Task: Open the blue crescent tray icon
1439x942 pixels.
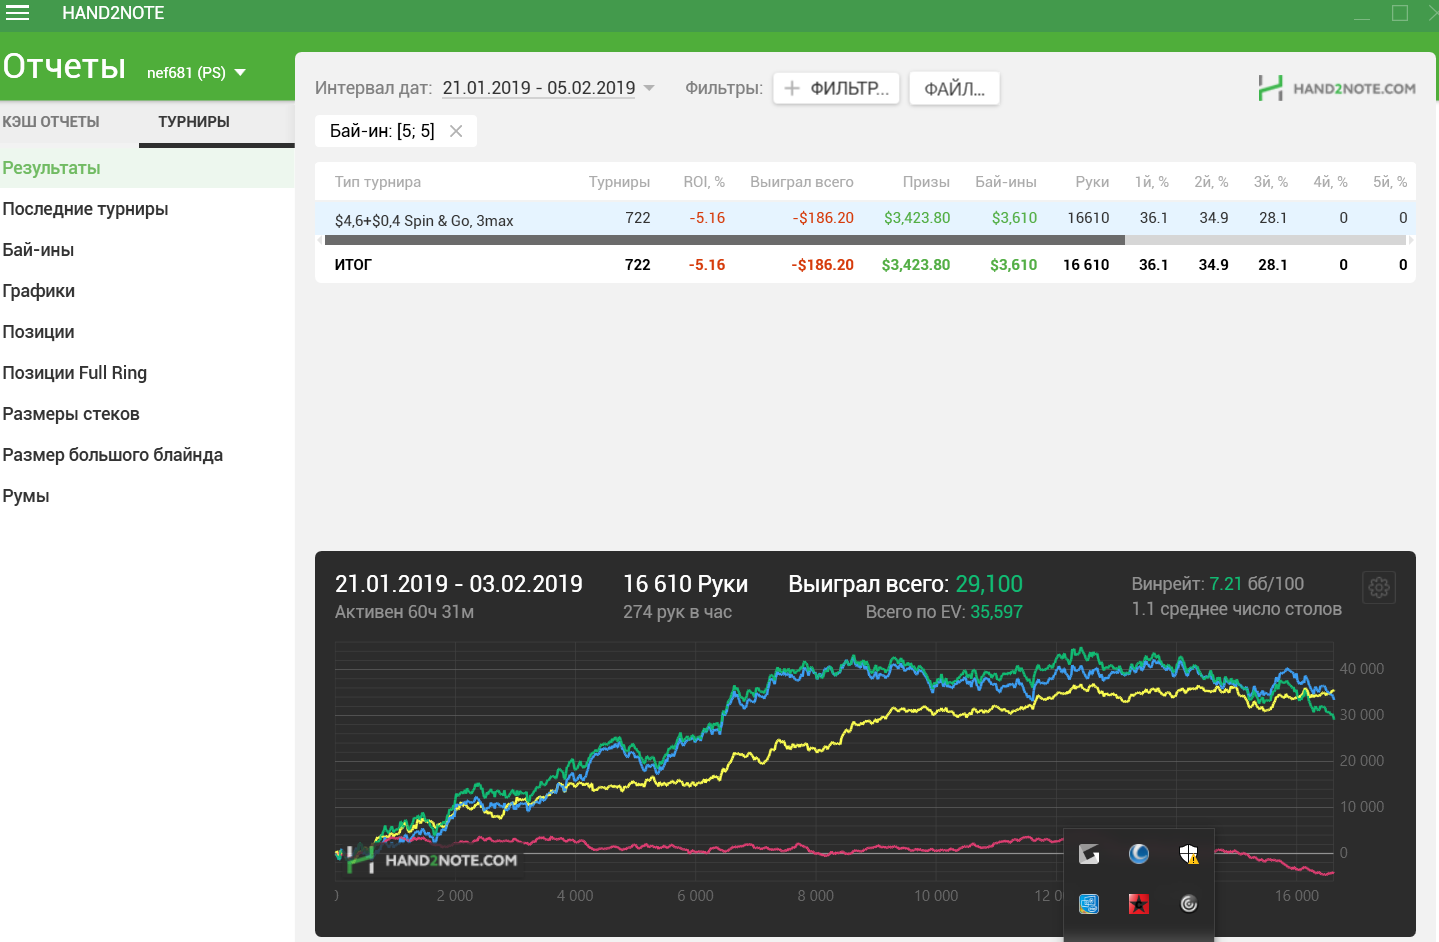Action: point(1139,854)
